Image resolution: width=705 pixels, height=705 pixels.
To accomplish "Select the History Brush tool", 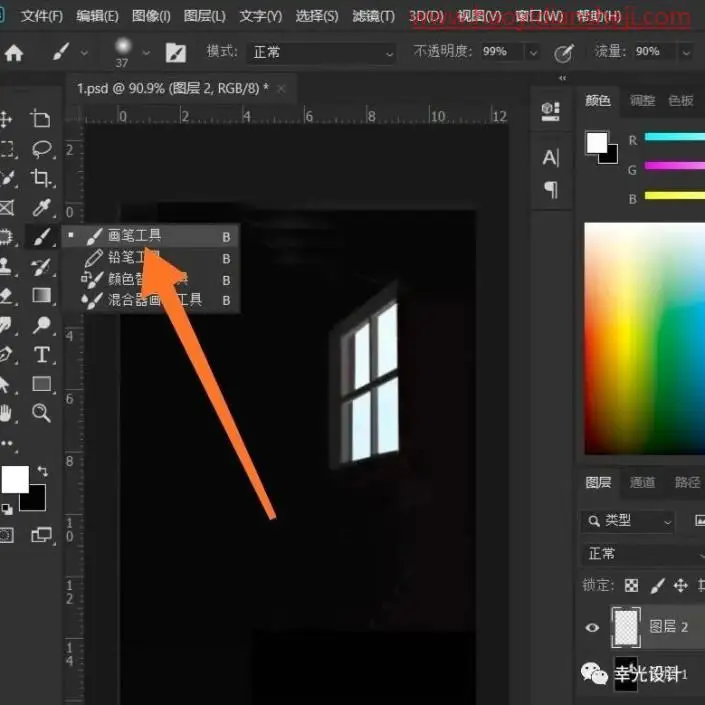I will (x=41, y=266).
